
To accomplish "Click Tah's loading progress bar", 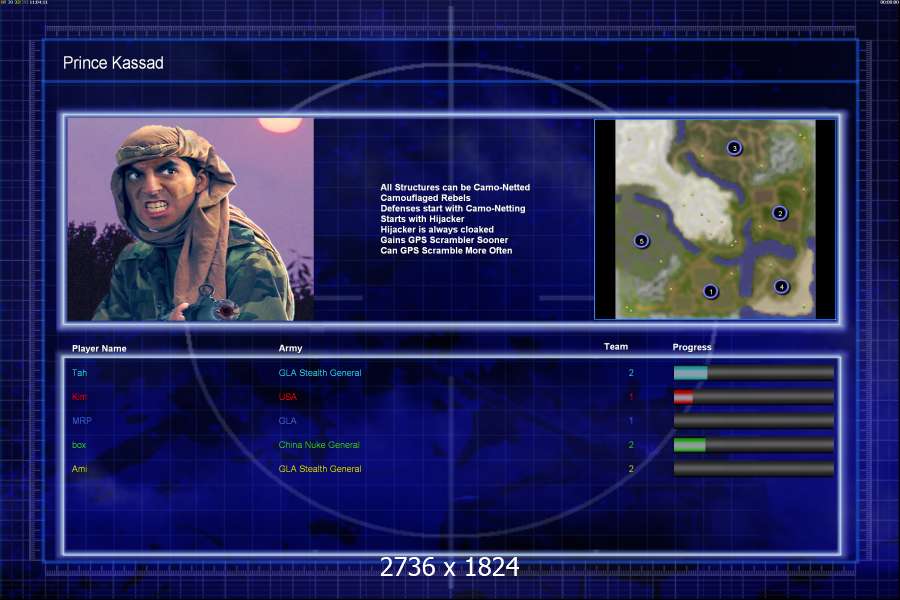I will (x=754, y=373).
